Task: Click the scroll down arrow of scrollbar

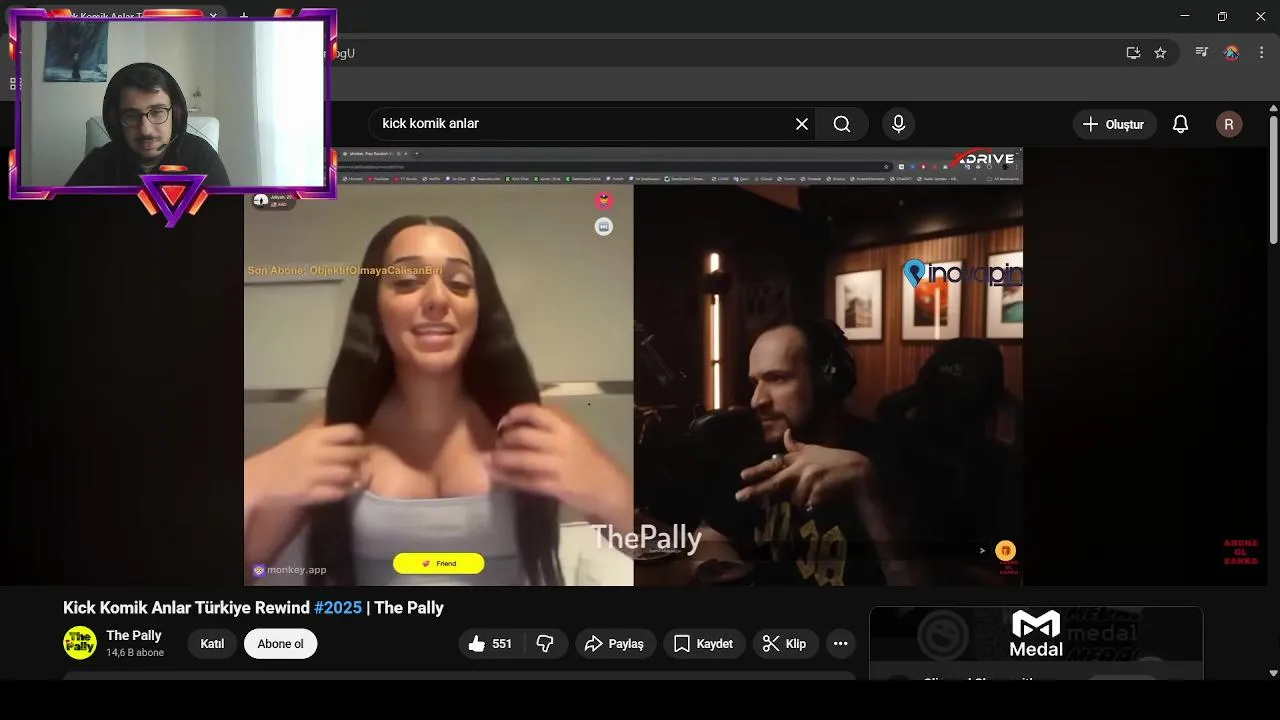Action: [1273, 673]
